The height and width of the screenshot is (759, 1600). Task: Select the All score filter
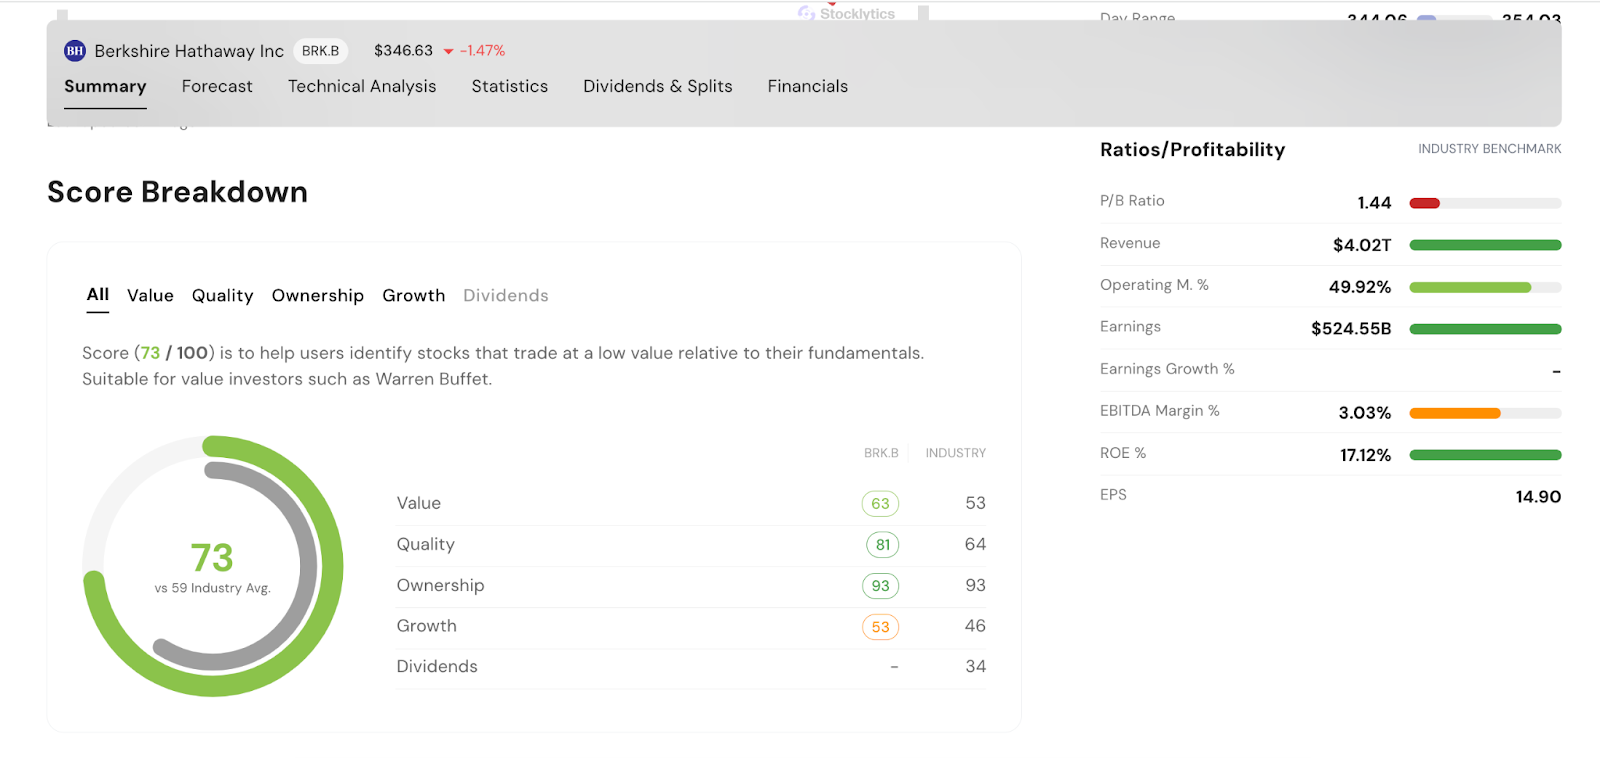coord(98,295)
